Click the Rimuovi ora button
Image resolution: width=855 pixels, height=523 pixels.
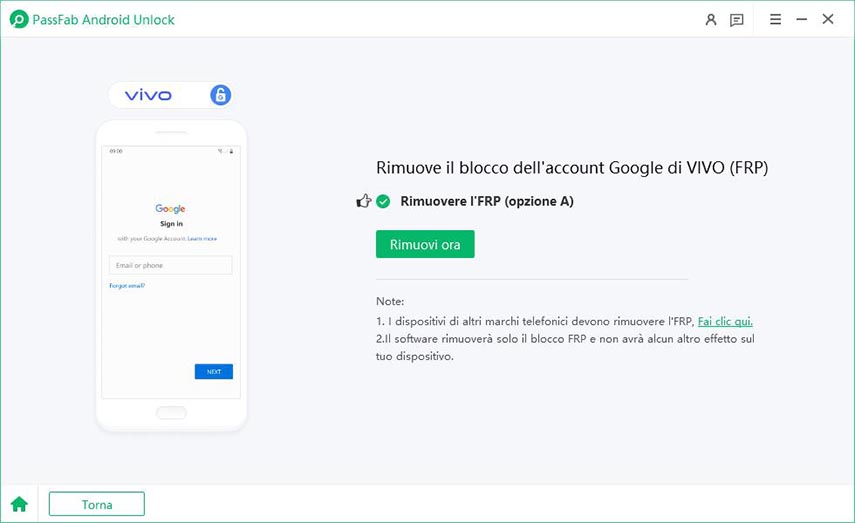(425, 244)
